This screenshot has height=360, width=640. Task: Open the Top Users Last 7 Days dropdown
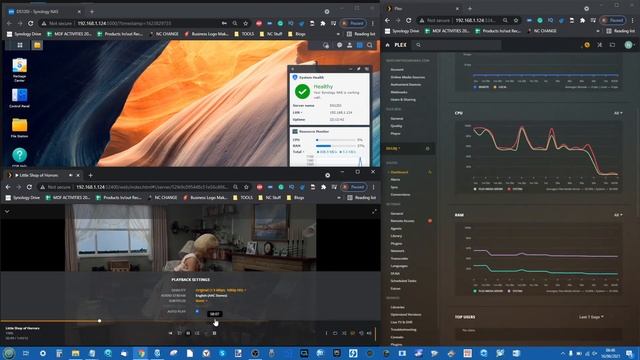(x=591, y=317)
